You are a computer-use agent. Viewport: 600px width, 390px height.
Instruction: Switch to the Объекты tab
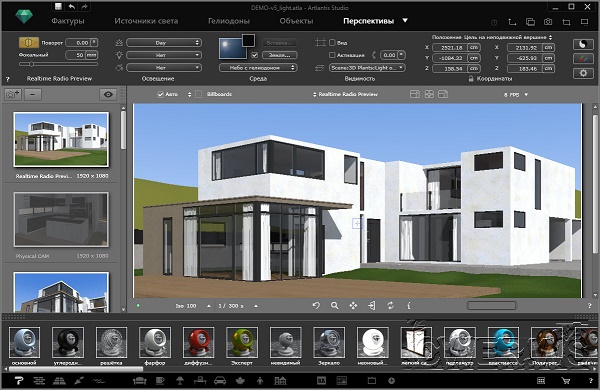[x=296, y=21]
